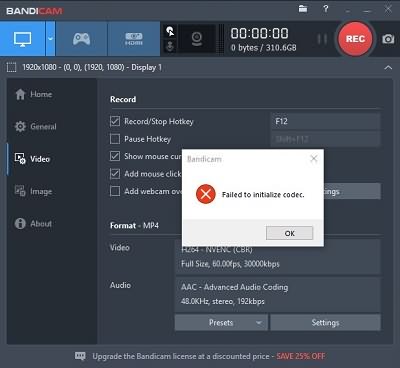The width and height of the screenshot is (400, 368).
Task: Click the Failed to initialize codec message
Action: click(263, 195)
